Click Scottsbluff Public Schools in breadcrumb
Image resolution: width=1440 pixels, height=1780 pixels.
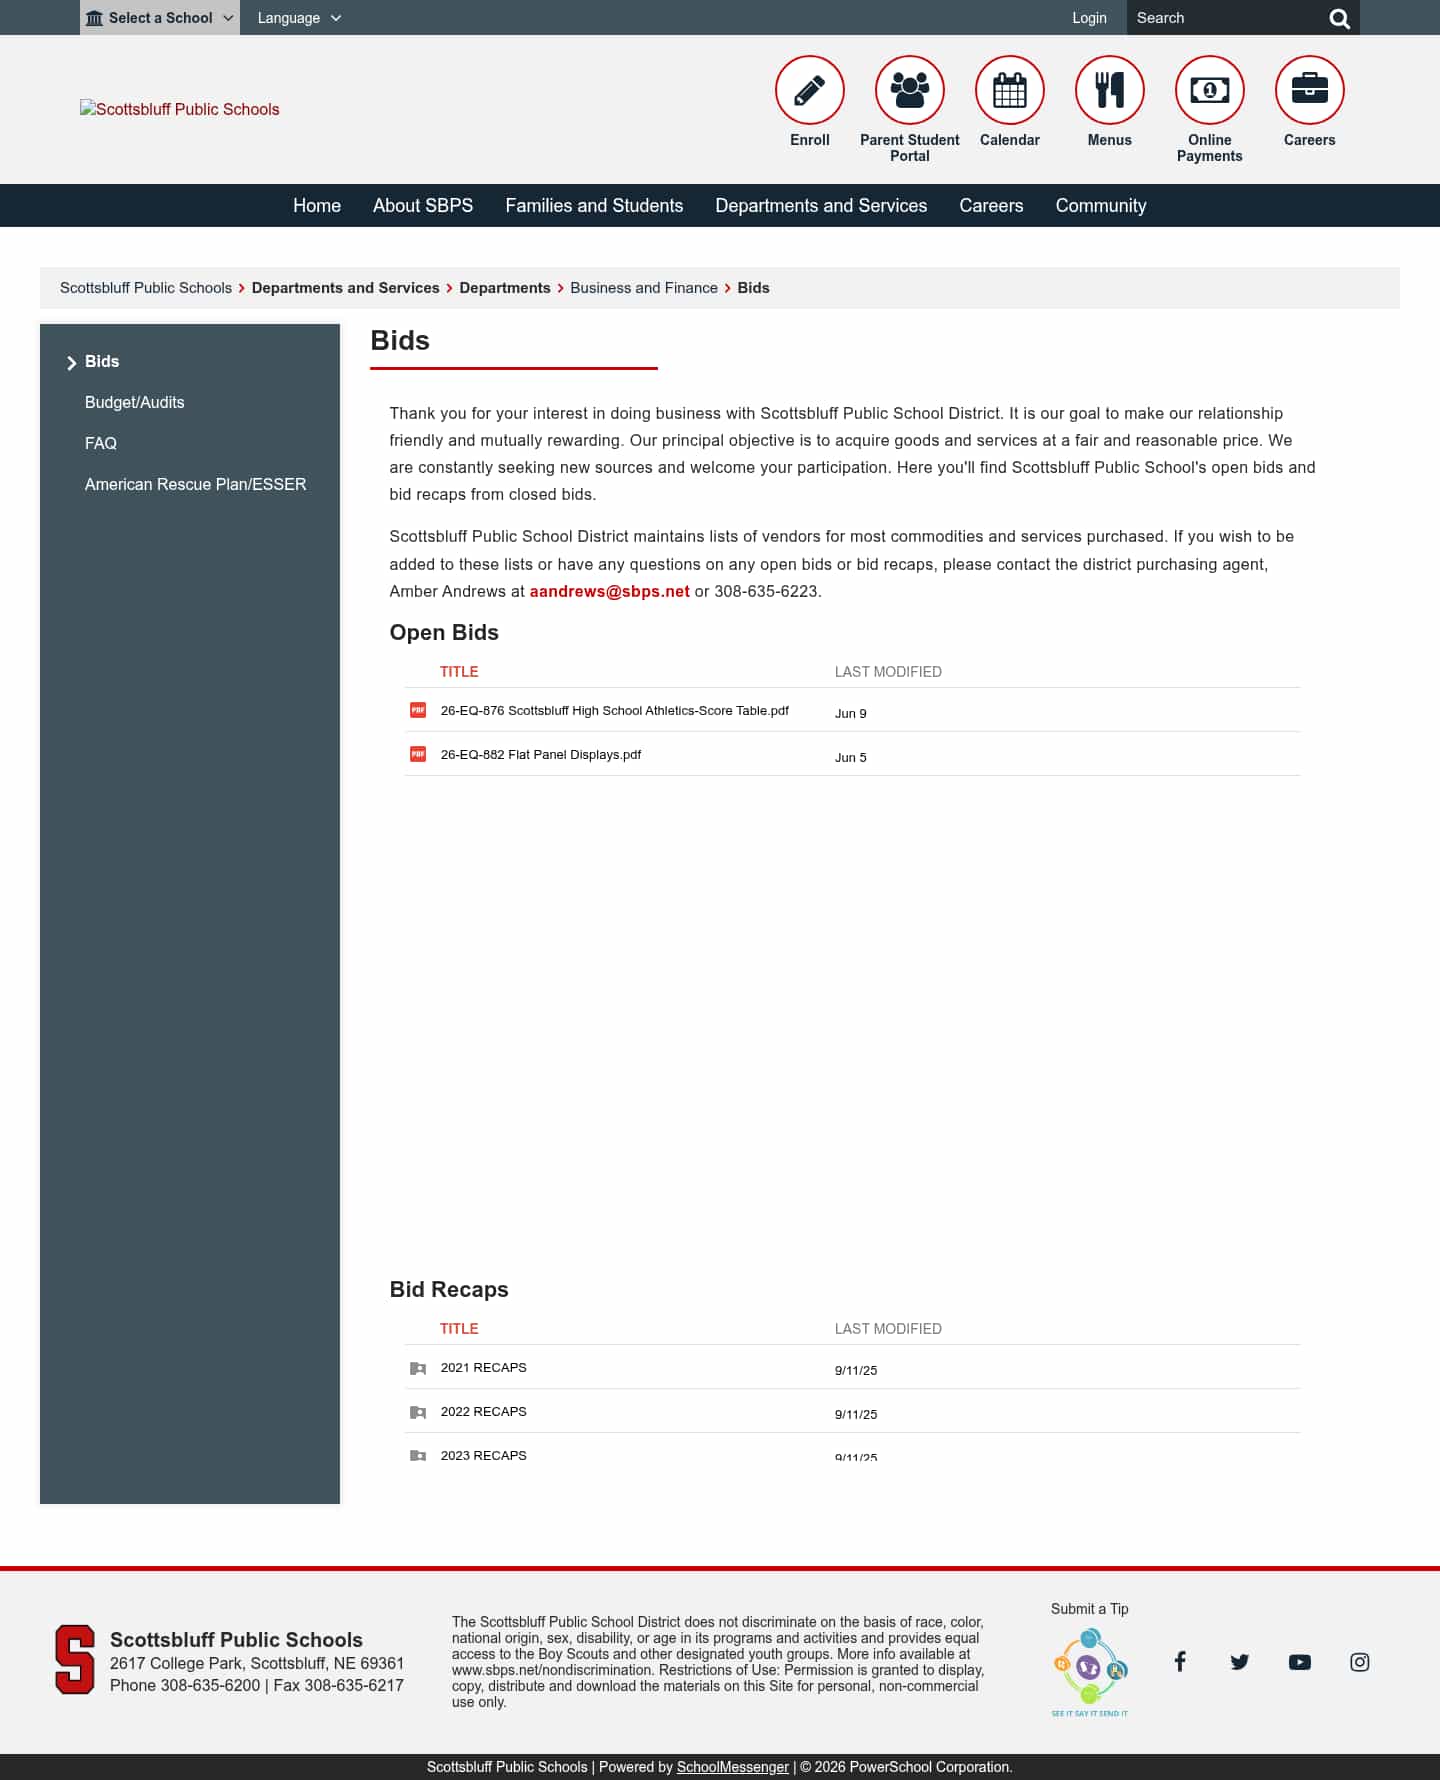[x=146, y=288]
